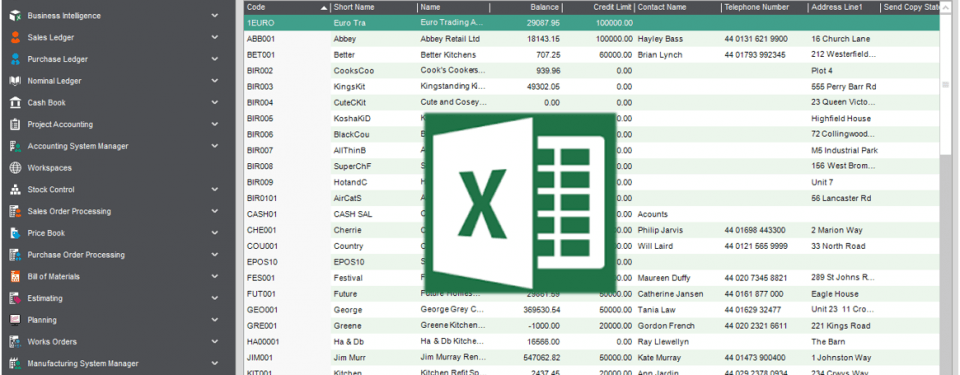Viewport: 960px width, 375px height.
Task: Click the Project Accounting clipboard icon
Action: [15, 124]
